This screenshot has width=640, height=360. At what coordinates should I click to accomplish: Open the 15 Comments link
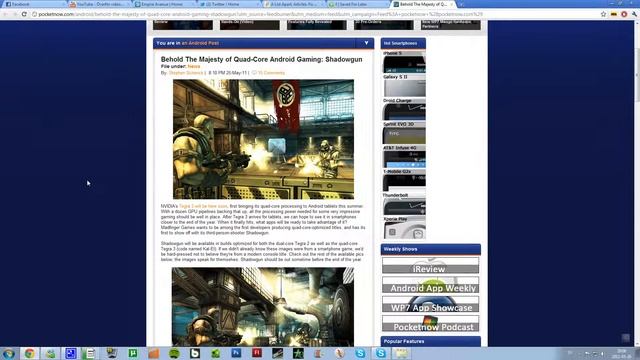point(271,73)
